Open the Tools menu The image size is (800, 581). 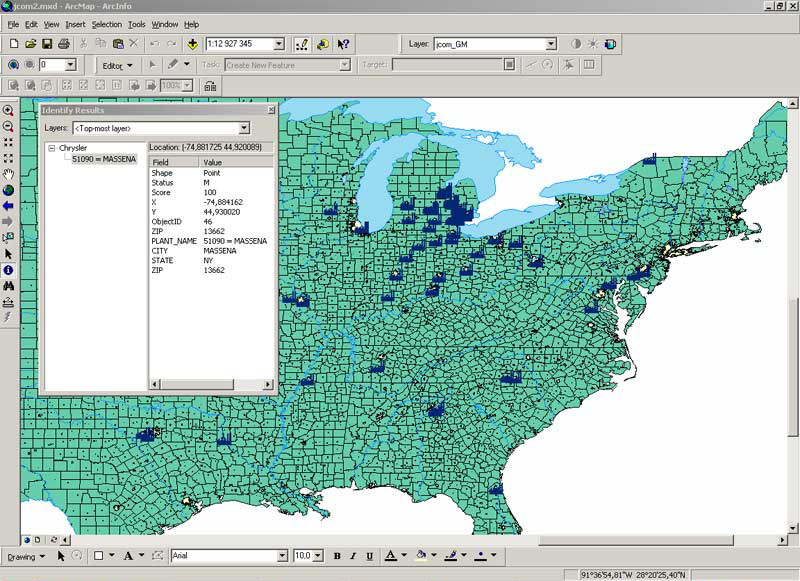[136, 24]
